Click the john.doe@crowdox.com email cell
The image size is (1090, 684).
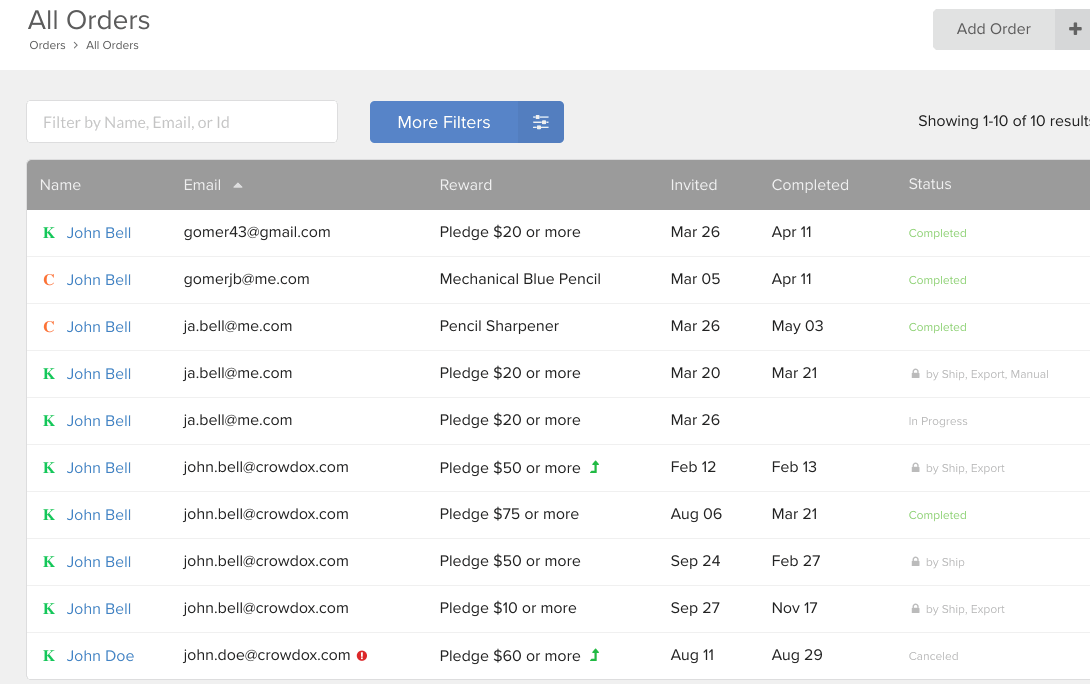(x=267, y=655)
